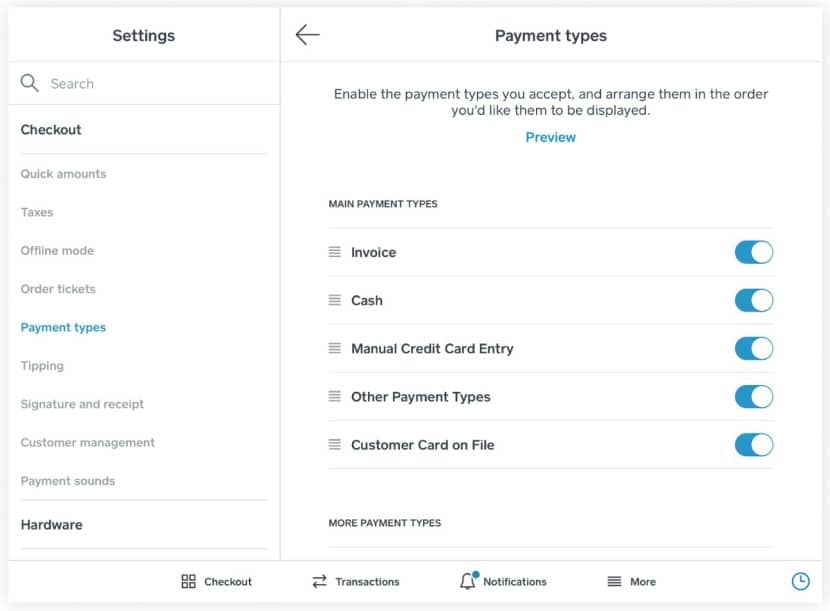Disable Other Payment Types
The width and height of the screenshot is (830, 611).
coord(753,396)
